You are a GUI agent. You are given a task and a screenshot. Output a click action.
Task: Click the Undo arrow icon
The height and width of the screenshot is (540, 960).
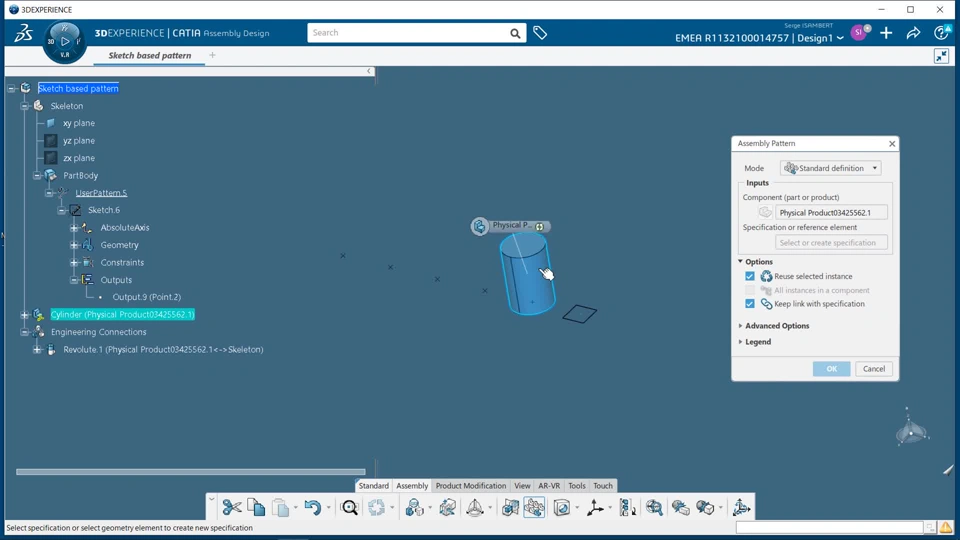click(x=312, y=508)
